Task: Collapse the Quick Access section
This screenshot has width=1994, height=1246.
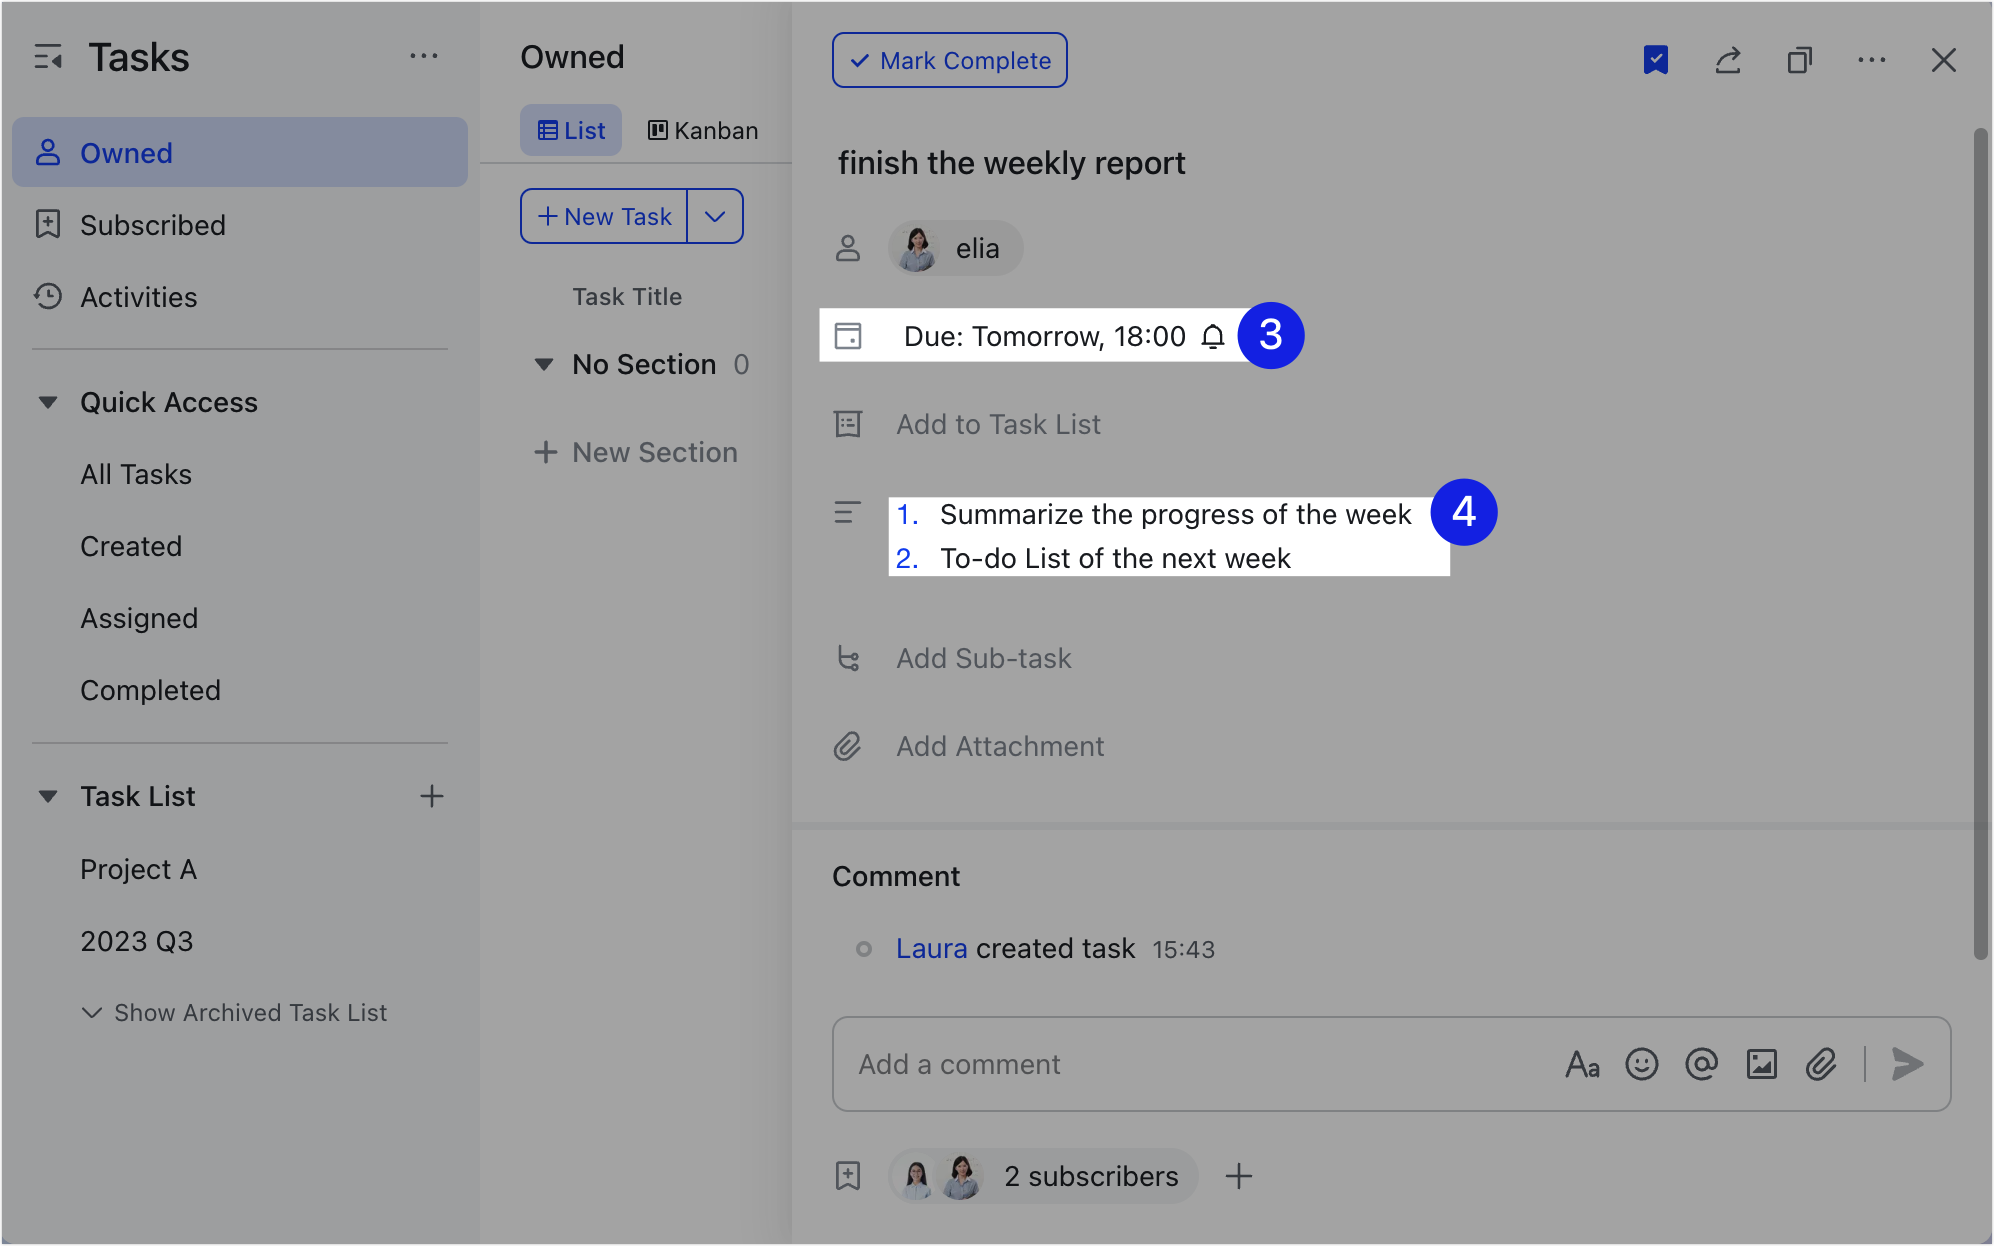Action: pyautogui.click(x=49, y=402)
